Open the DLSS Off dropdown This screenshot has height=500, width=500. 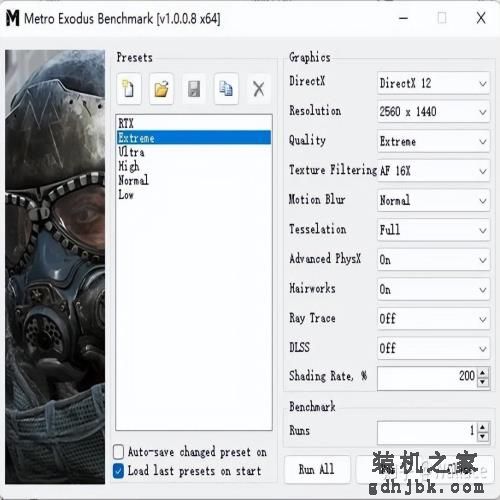(x=433, y=349)
